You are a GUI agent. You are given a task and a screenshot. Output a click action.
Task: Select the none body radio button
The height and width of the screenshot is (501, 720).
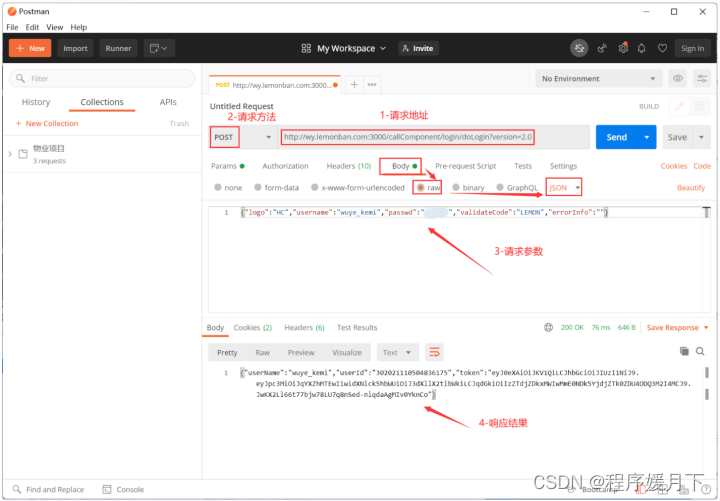click(x=218, y=187)
